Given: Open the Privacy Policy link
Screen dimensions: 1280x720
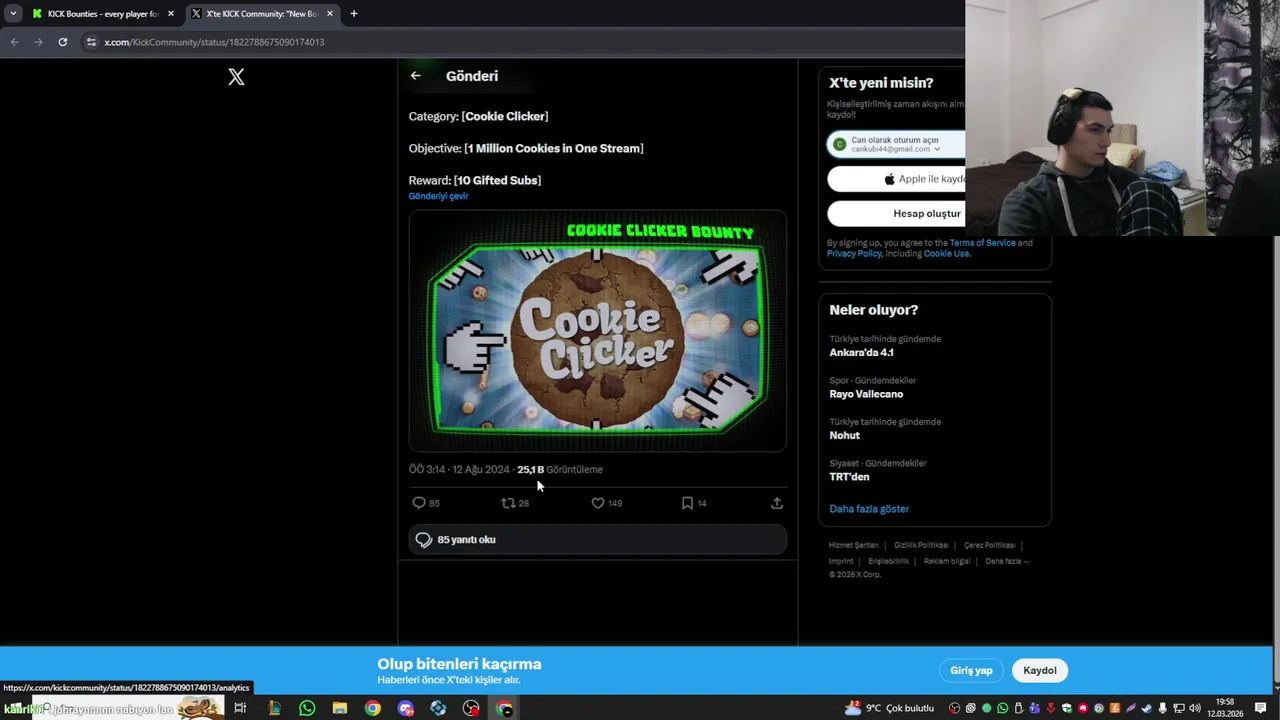Looking at the screenshot, I should pos(854,254).
